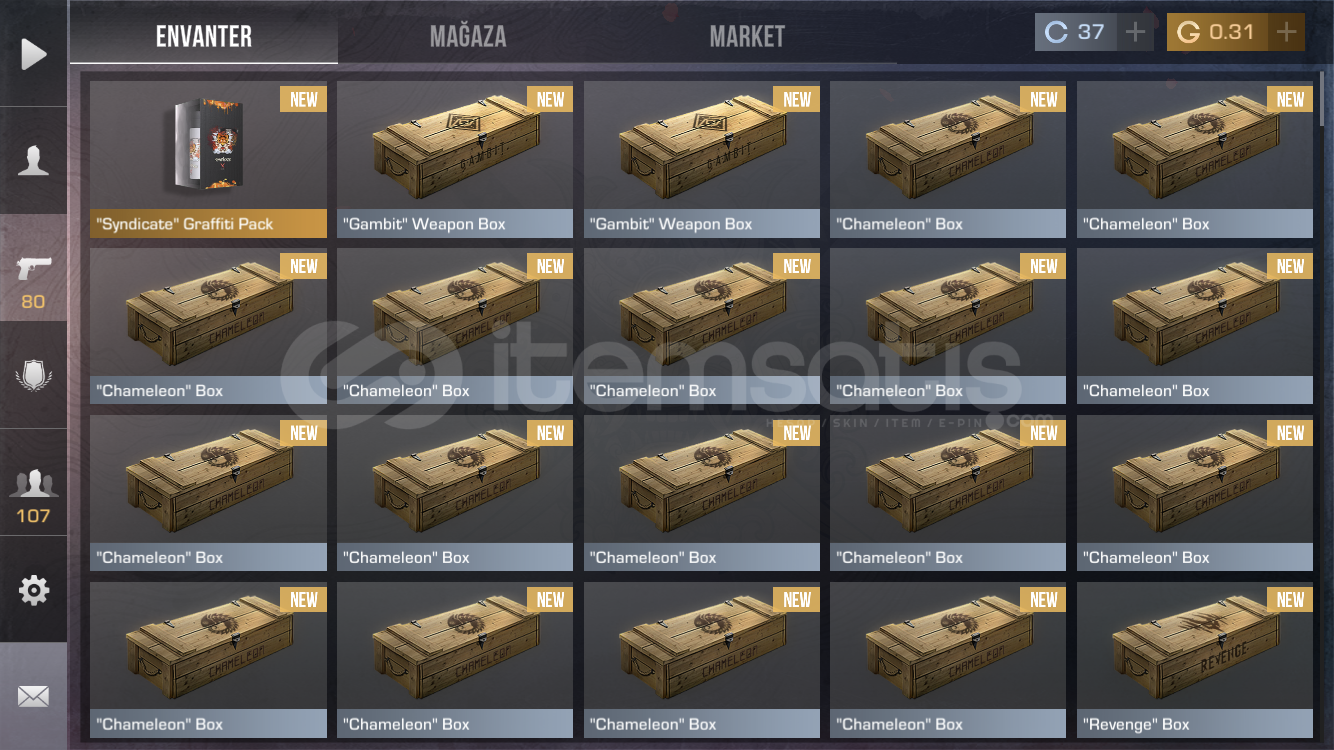Click the play arrow icon in sidebar
This screenshot has height=750, width=1334.
pyautogui.click(x=34, y=54)
